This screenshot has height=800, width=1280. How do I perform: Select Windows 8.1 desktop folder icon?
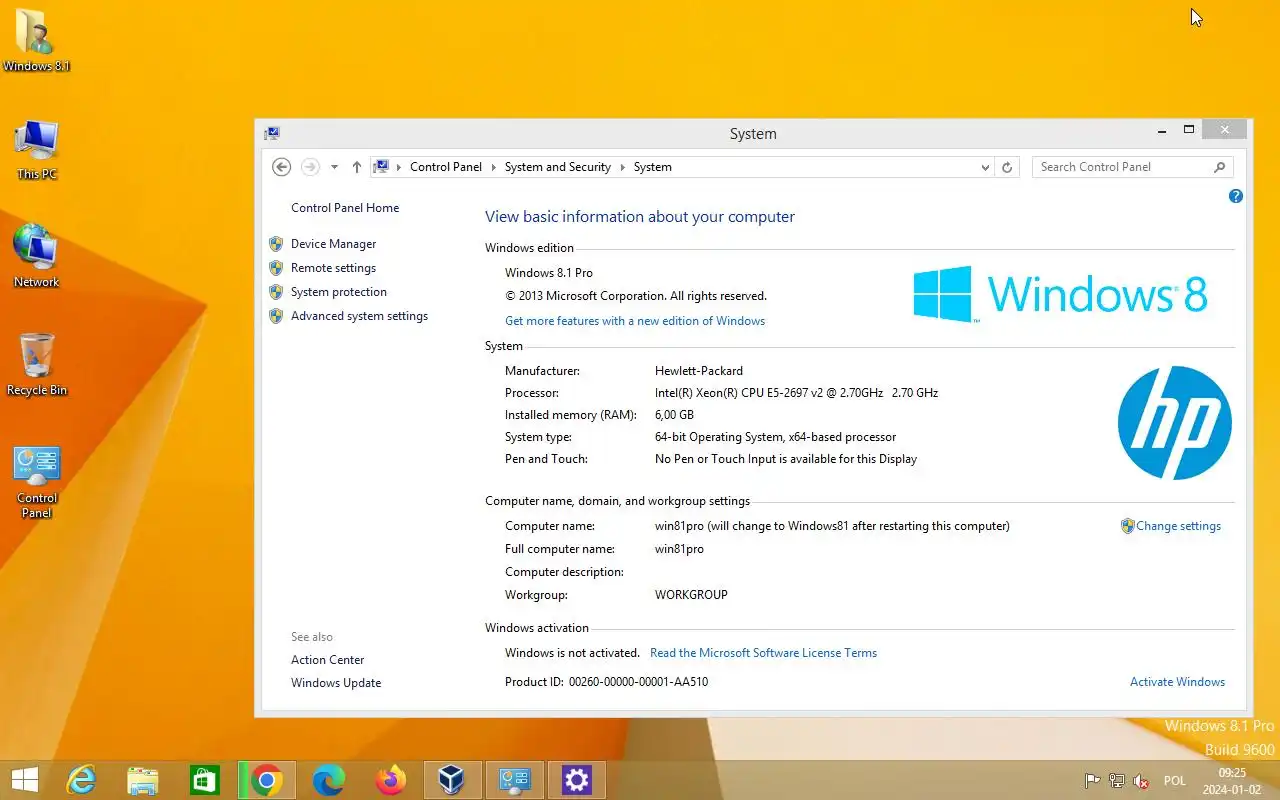(x=36, y=40)
